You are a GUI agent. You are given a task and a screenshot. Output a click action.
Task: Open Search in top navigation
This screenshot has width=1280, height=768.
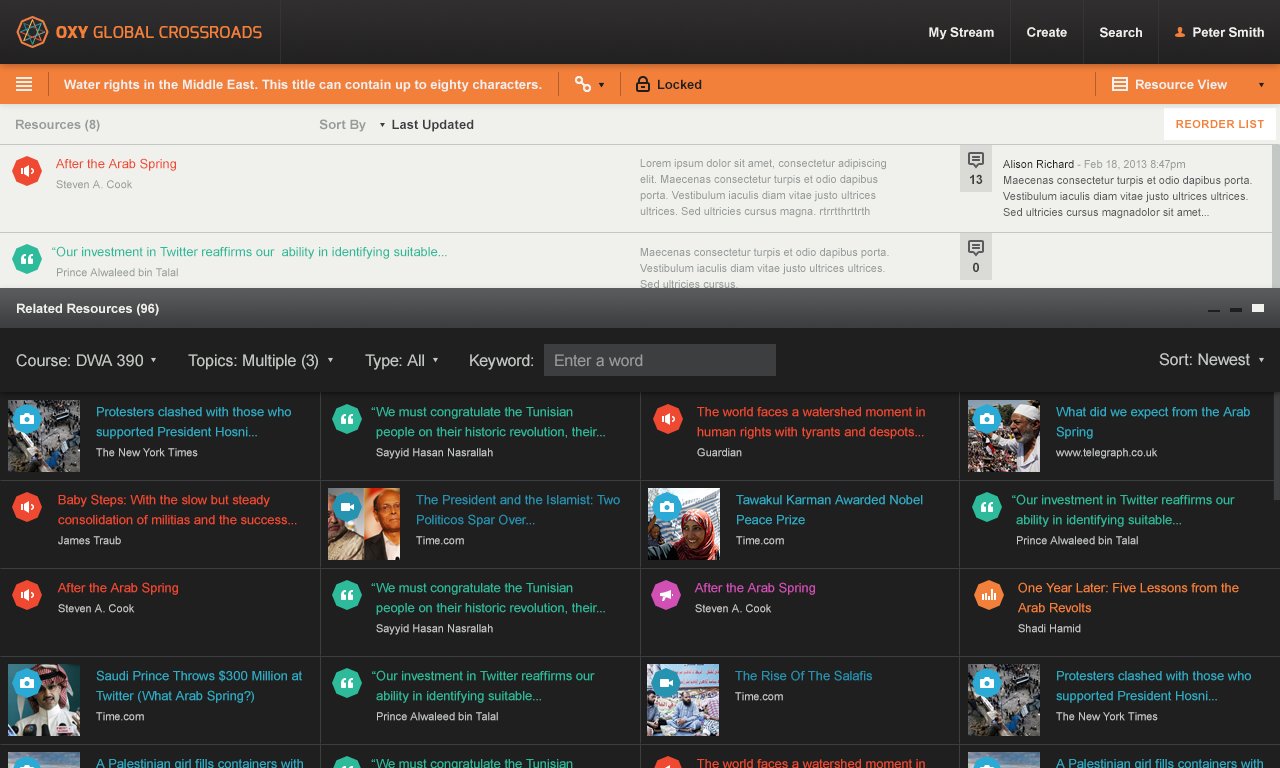tap(1120, 32)
